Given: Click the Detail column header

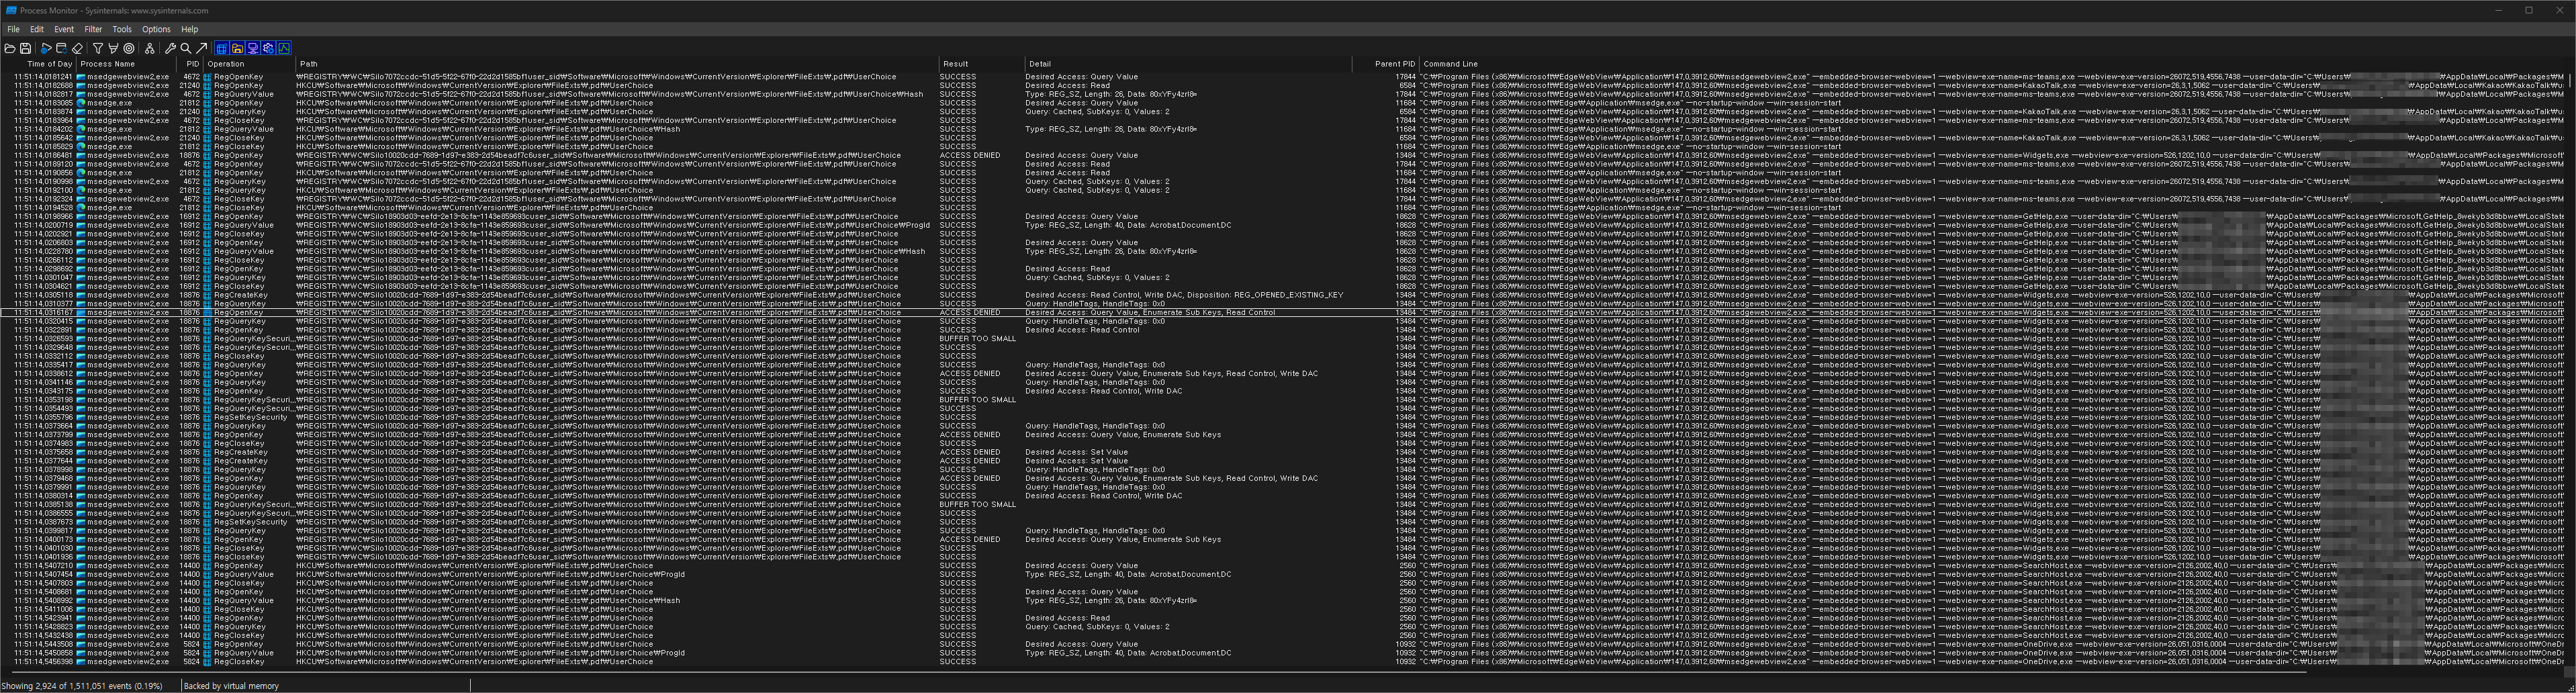Looking at the screenshot, I should 1187,64.
